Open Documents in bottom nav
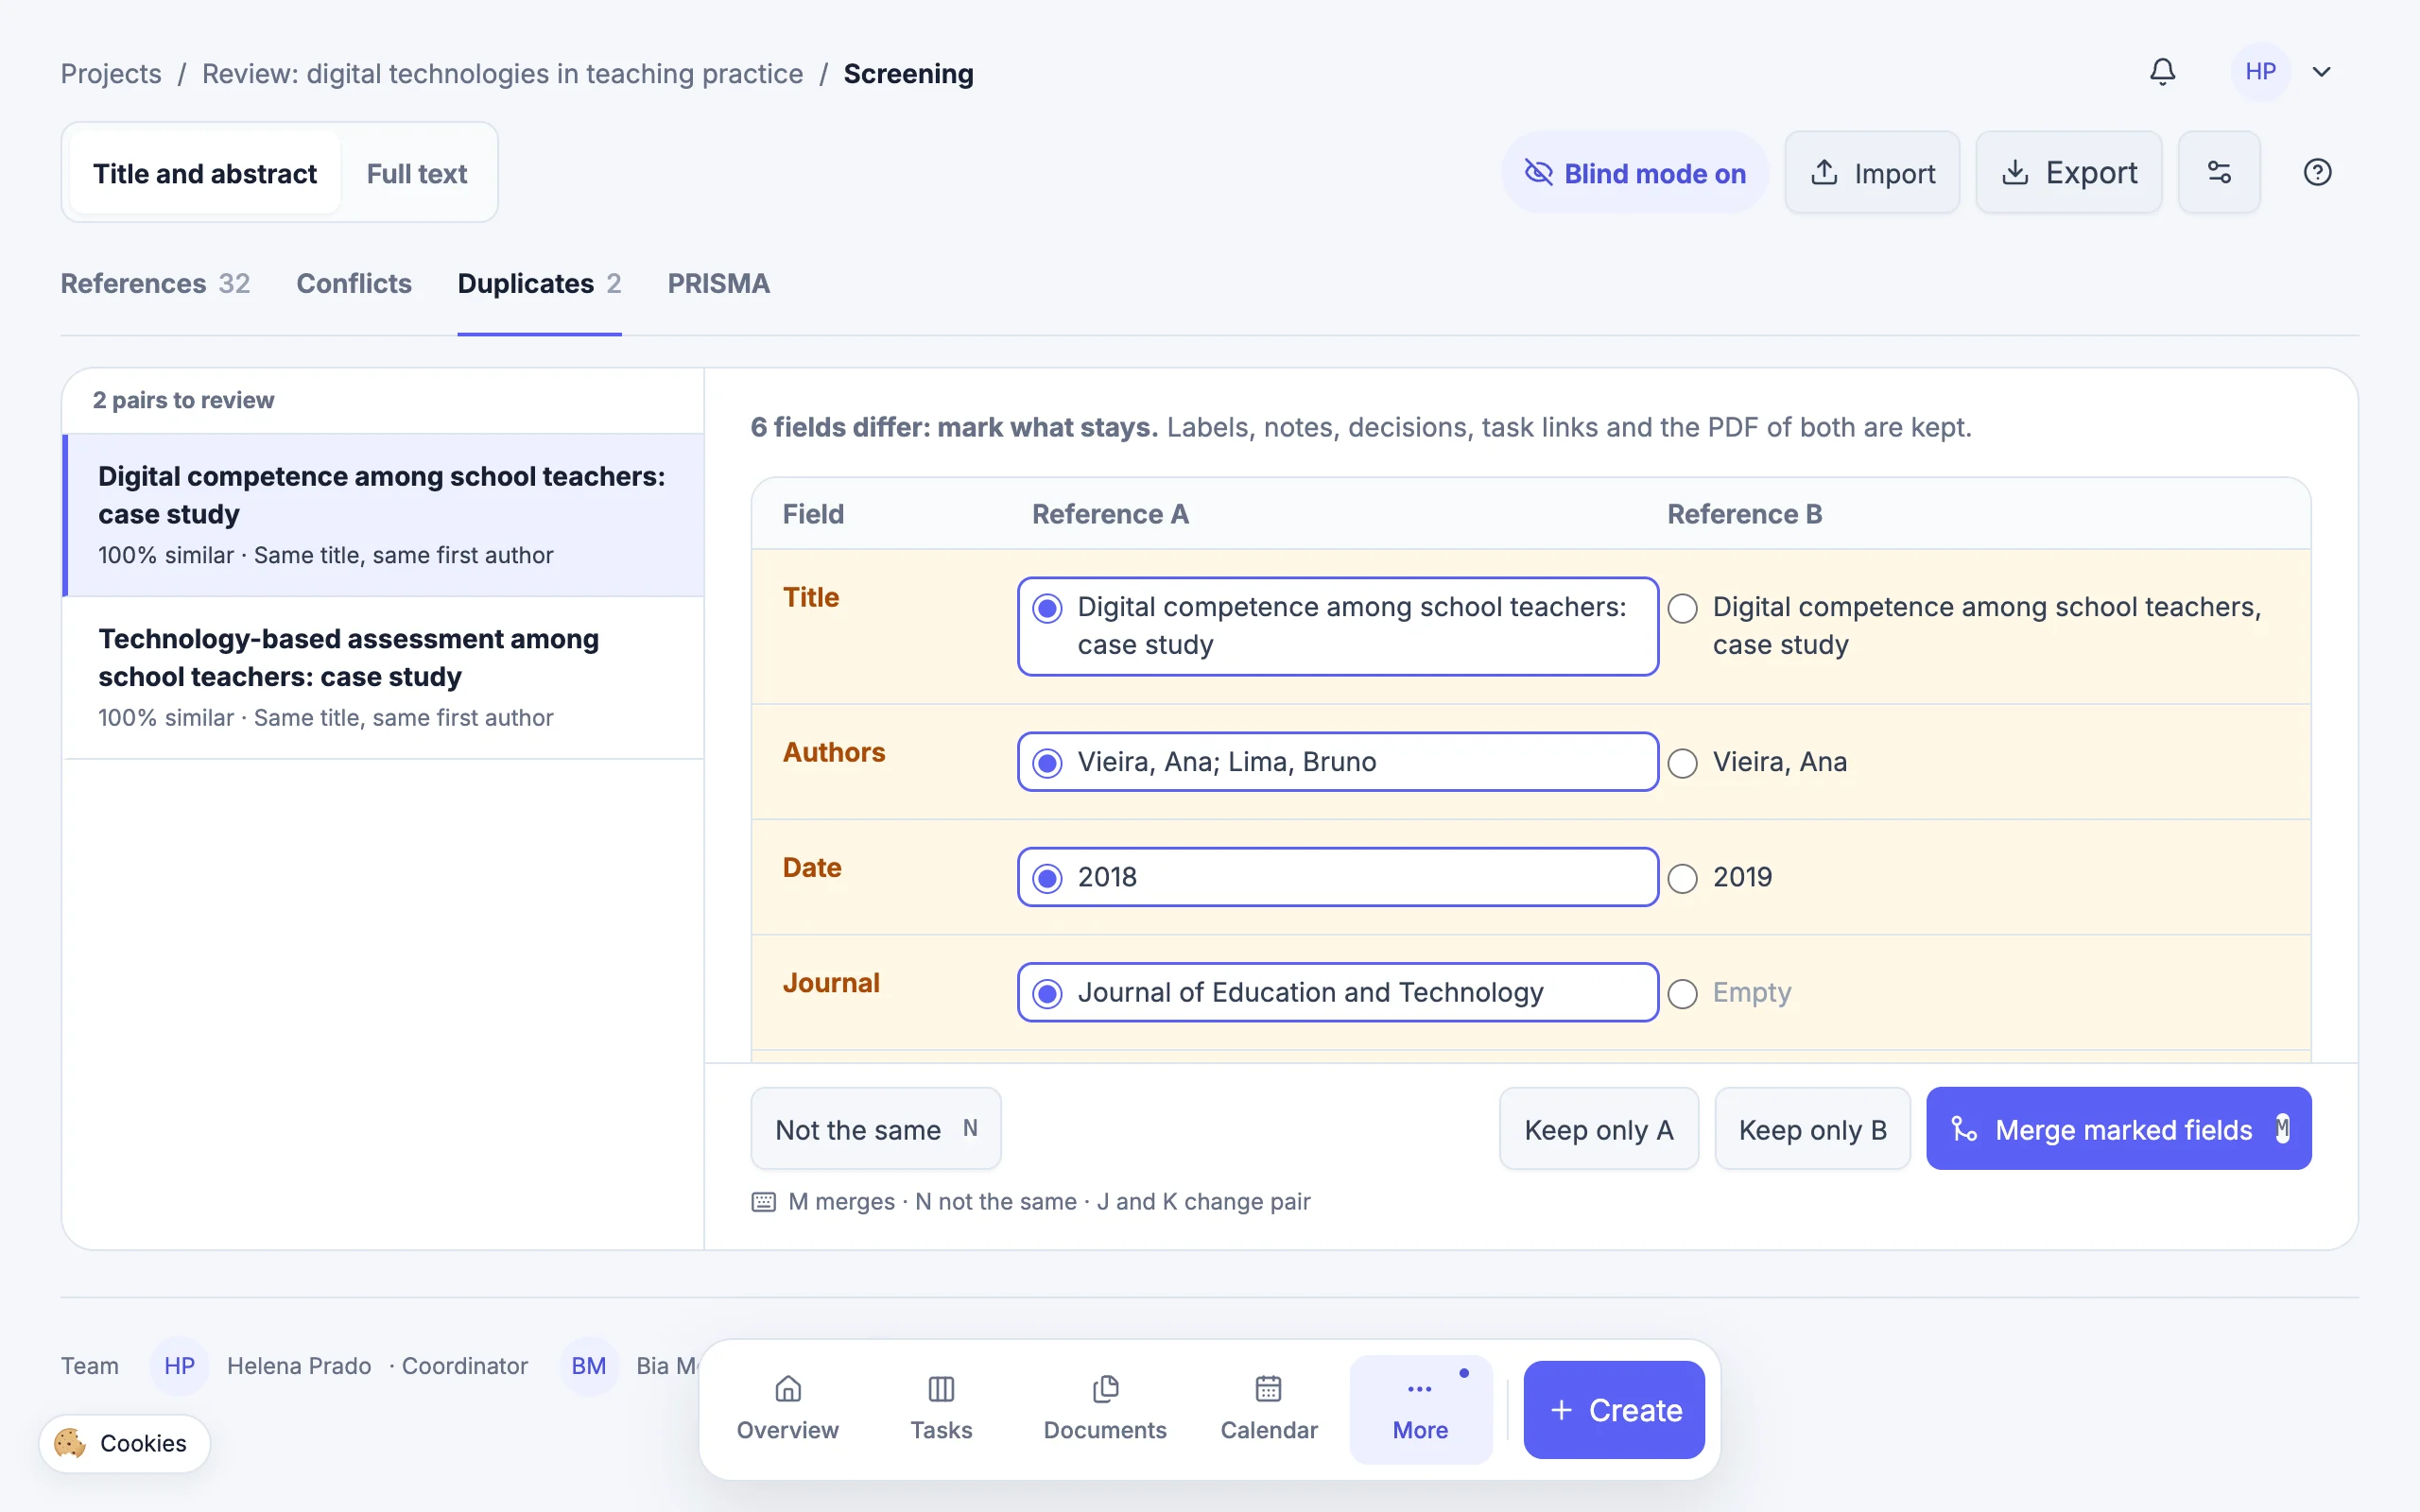 pos(1105,1409)
